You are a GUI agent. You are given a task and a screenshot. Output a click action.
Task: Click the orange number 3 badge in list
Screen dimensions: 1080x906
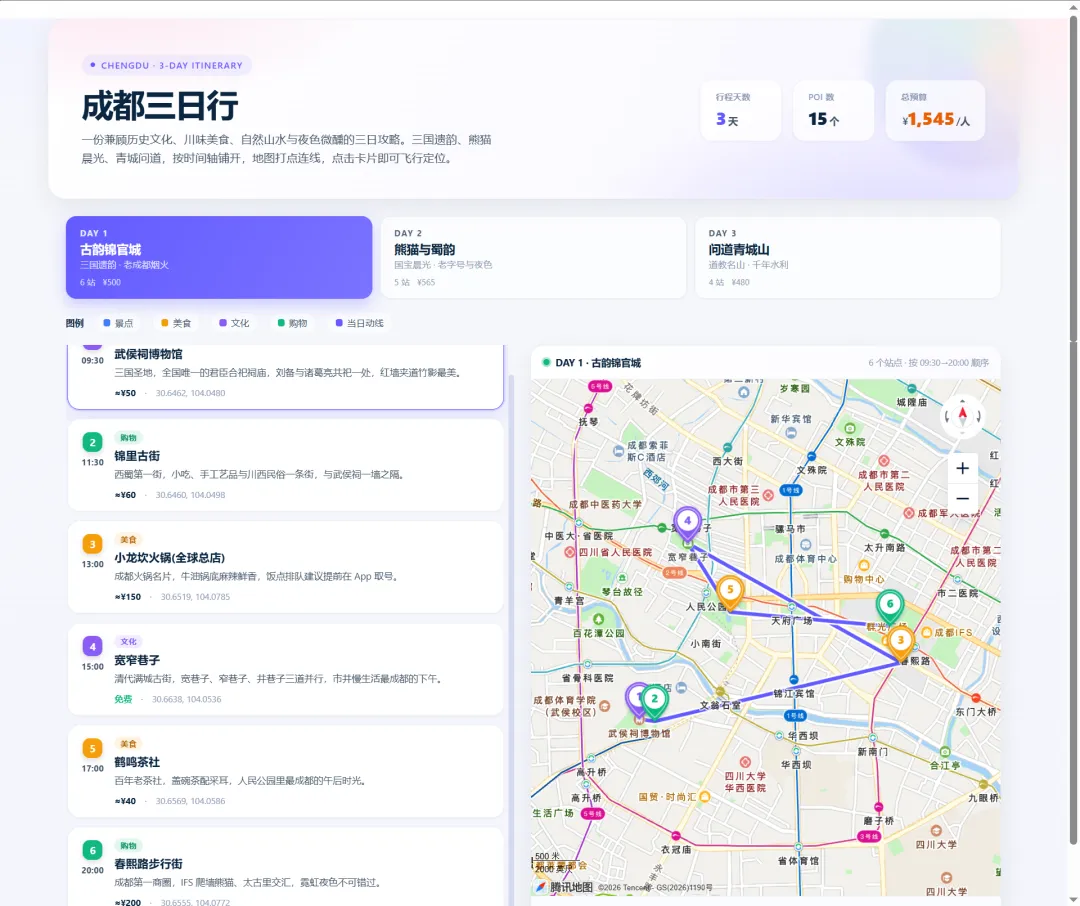coord(92,544)
